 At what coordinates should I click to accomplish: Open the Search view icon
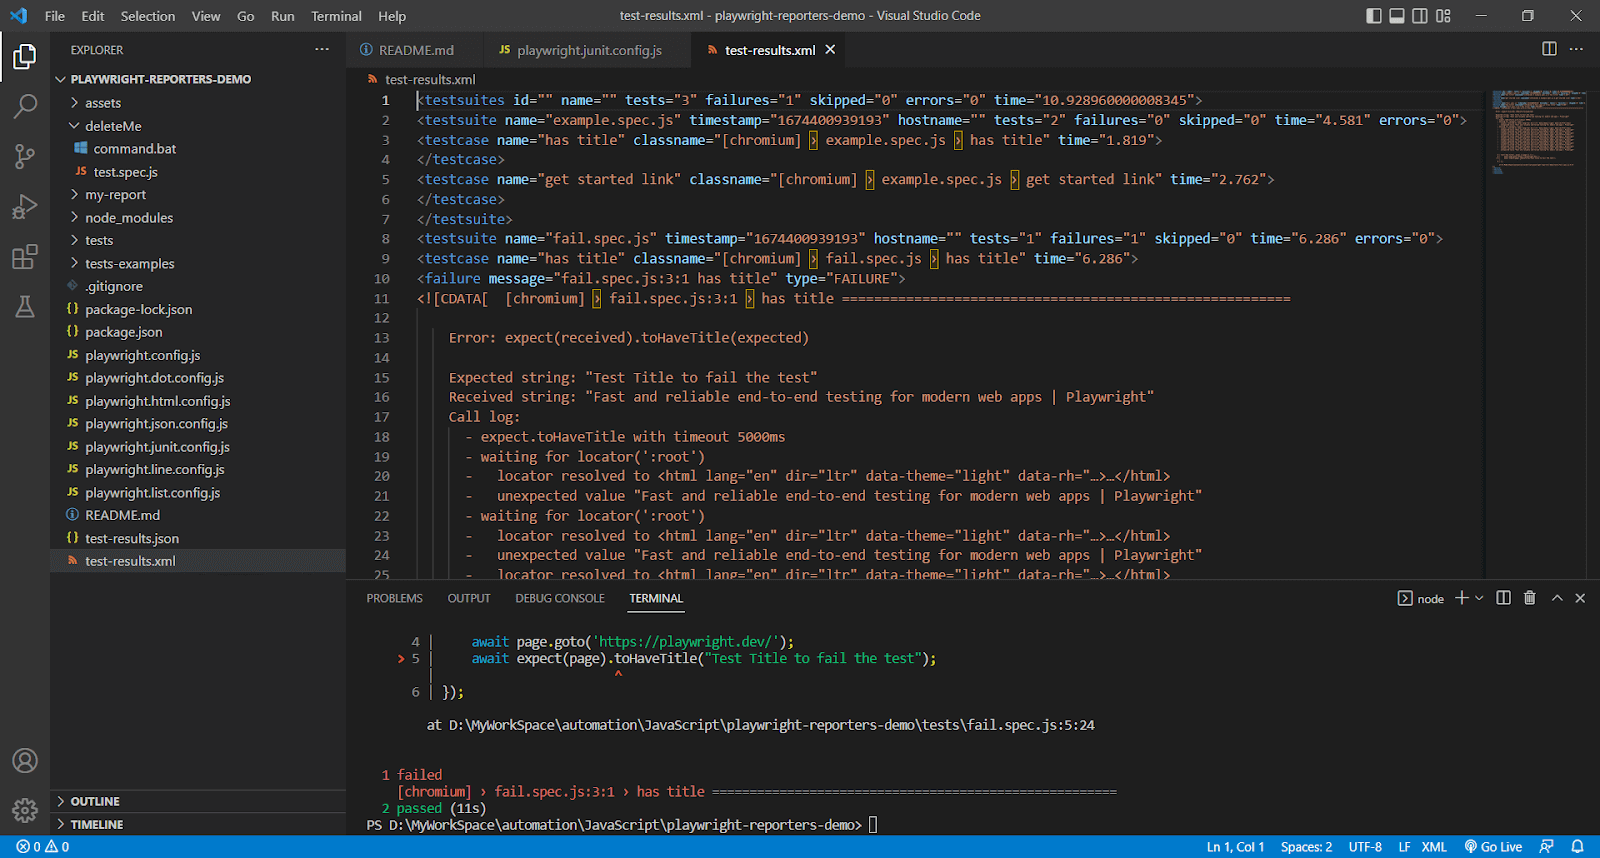[25, 106]
